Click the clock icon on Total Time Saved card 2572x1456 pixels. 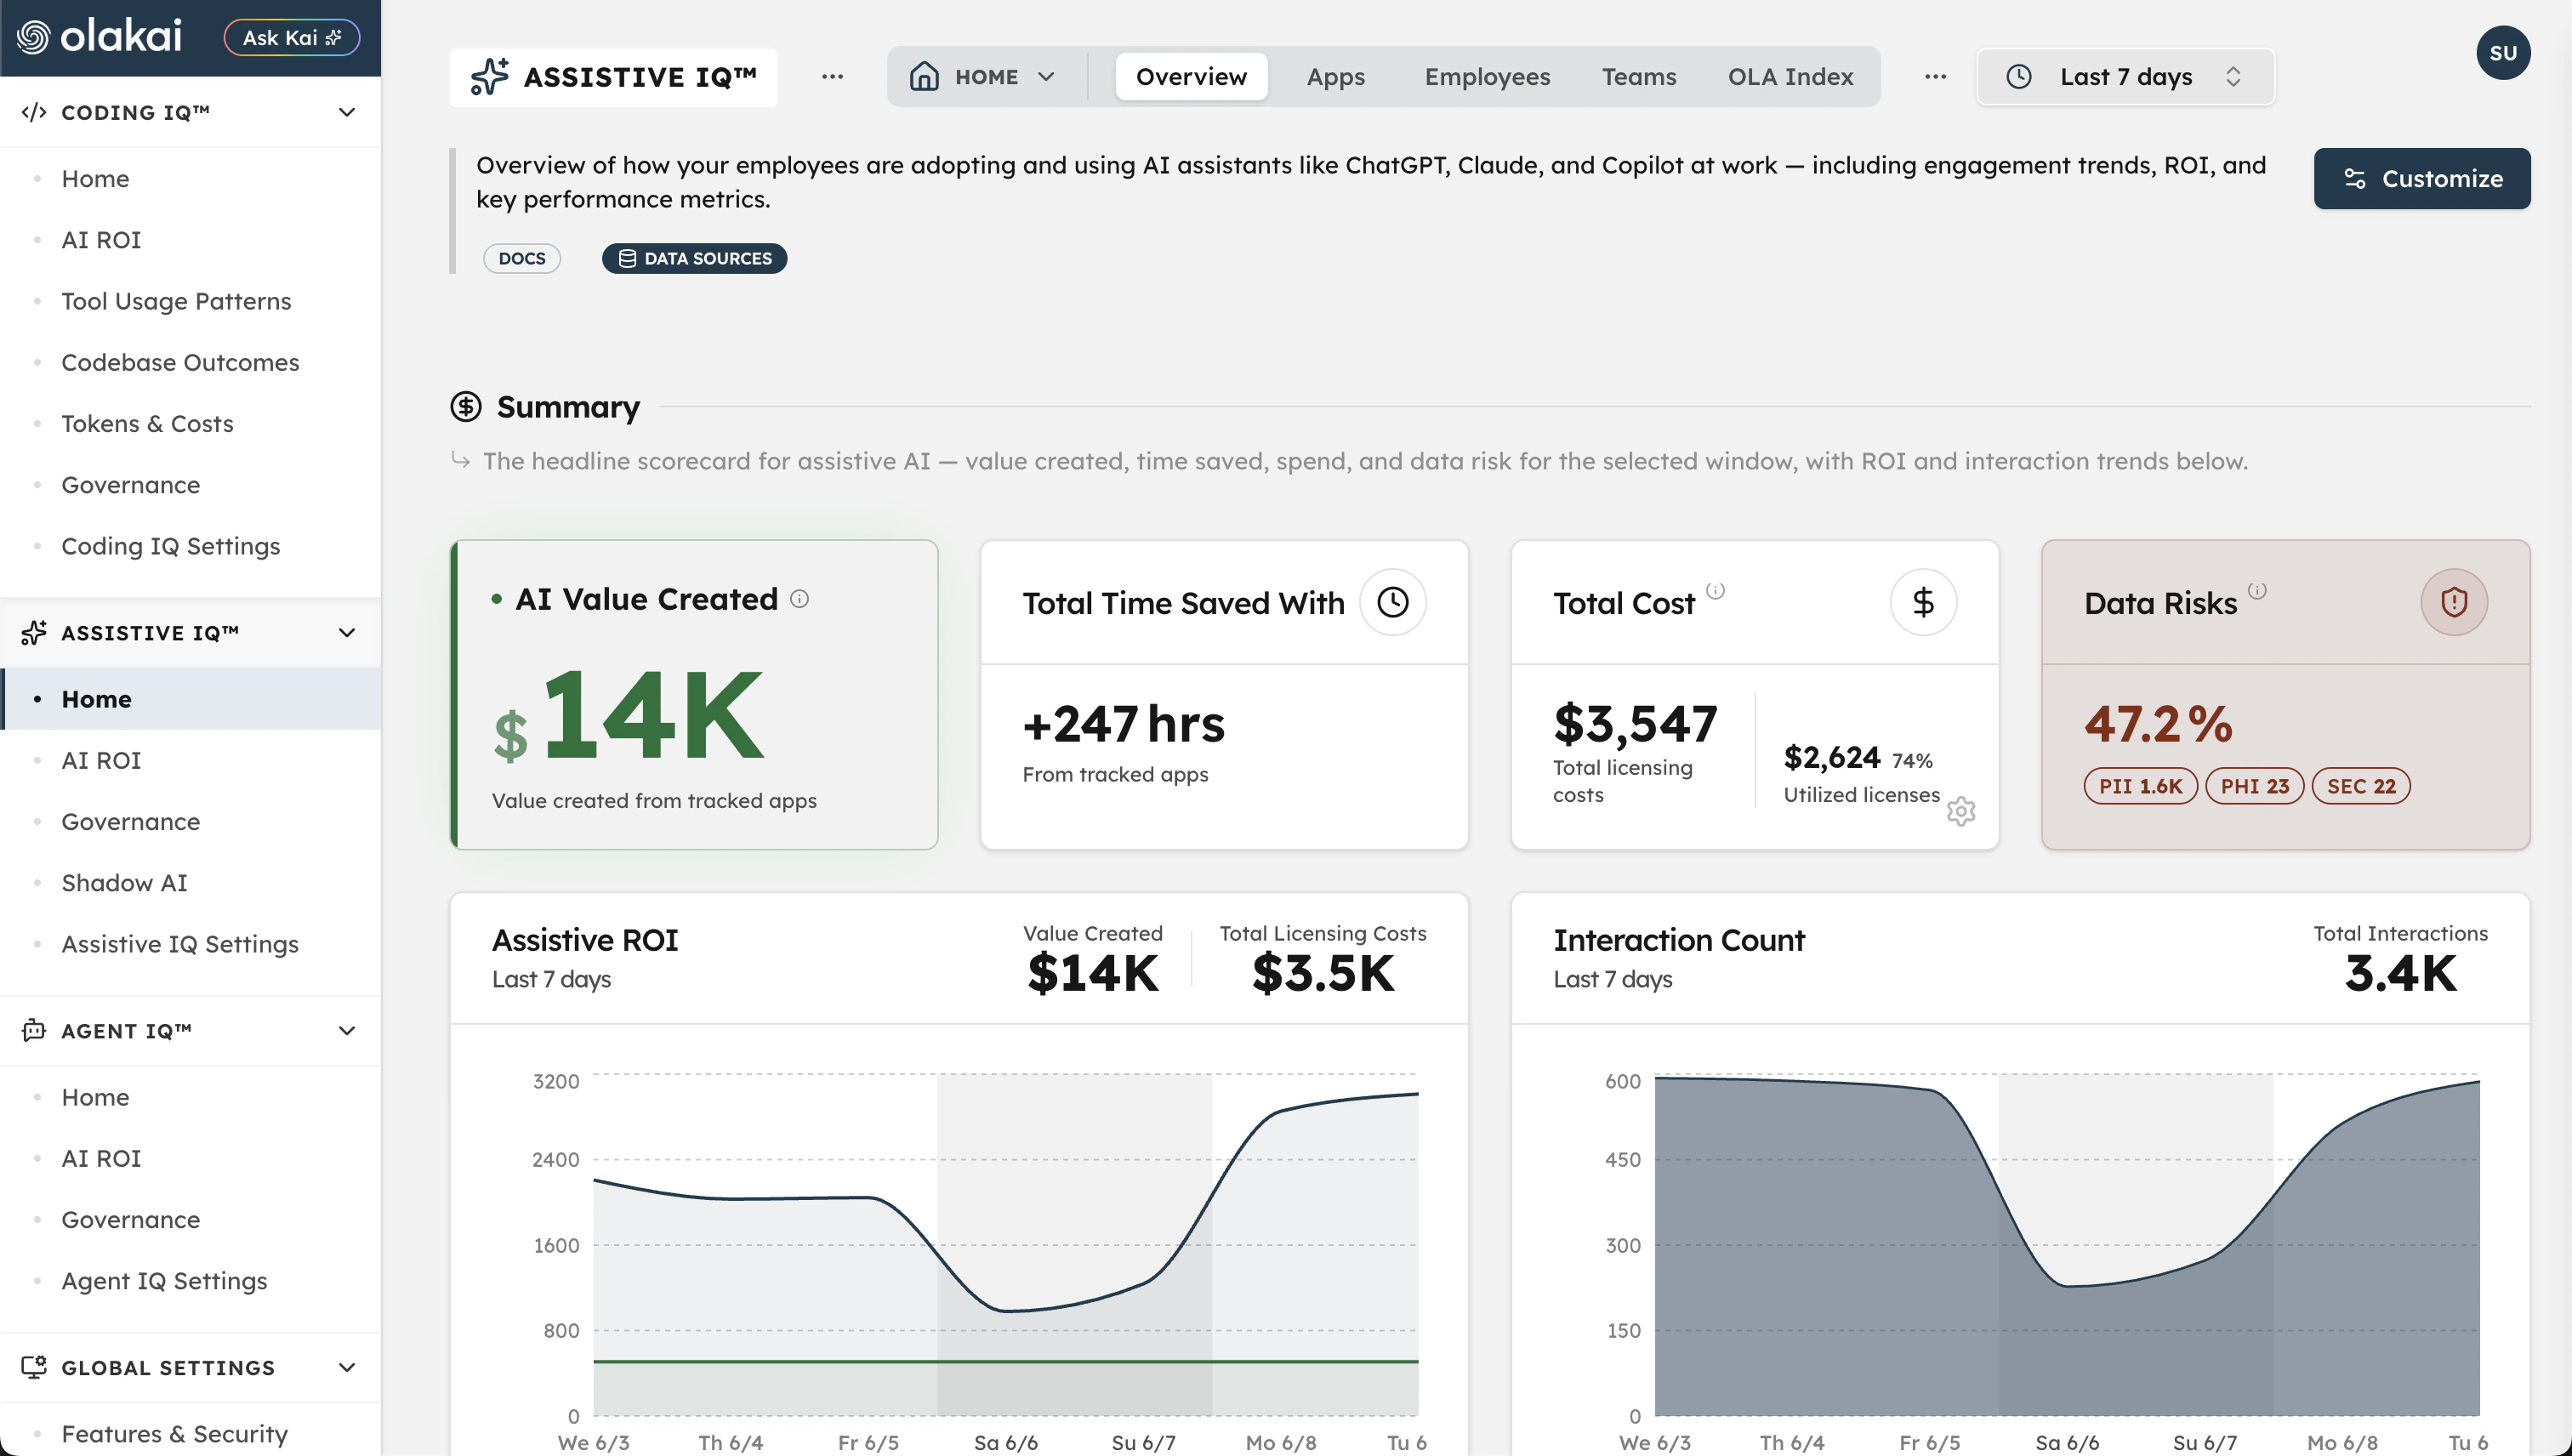[x=1392, y=602]
